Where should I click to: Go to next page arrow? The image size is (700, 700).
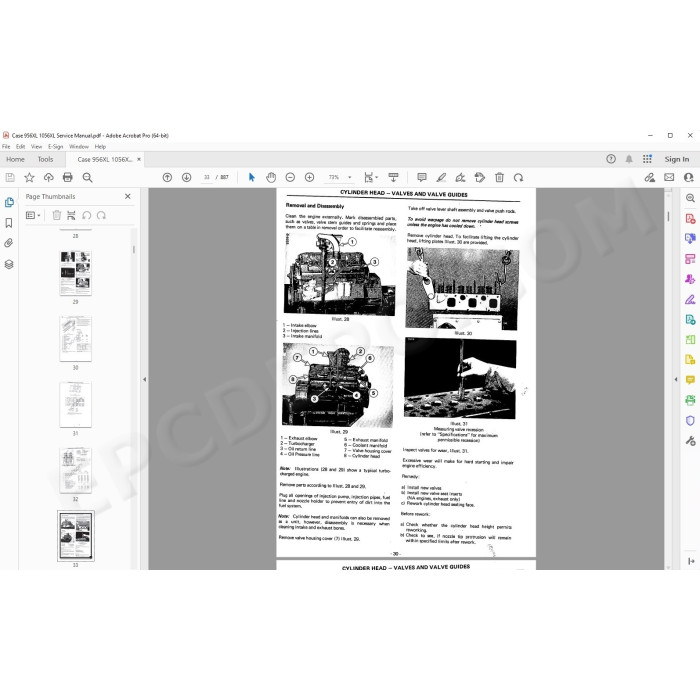pos(187,178)
